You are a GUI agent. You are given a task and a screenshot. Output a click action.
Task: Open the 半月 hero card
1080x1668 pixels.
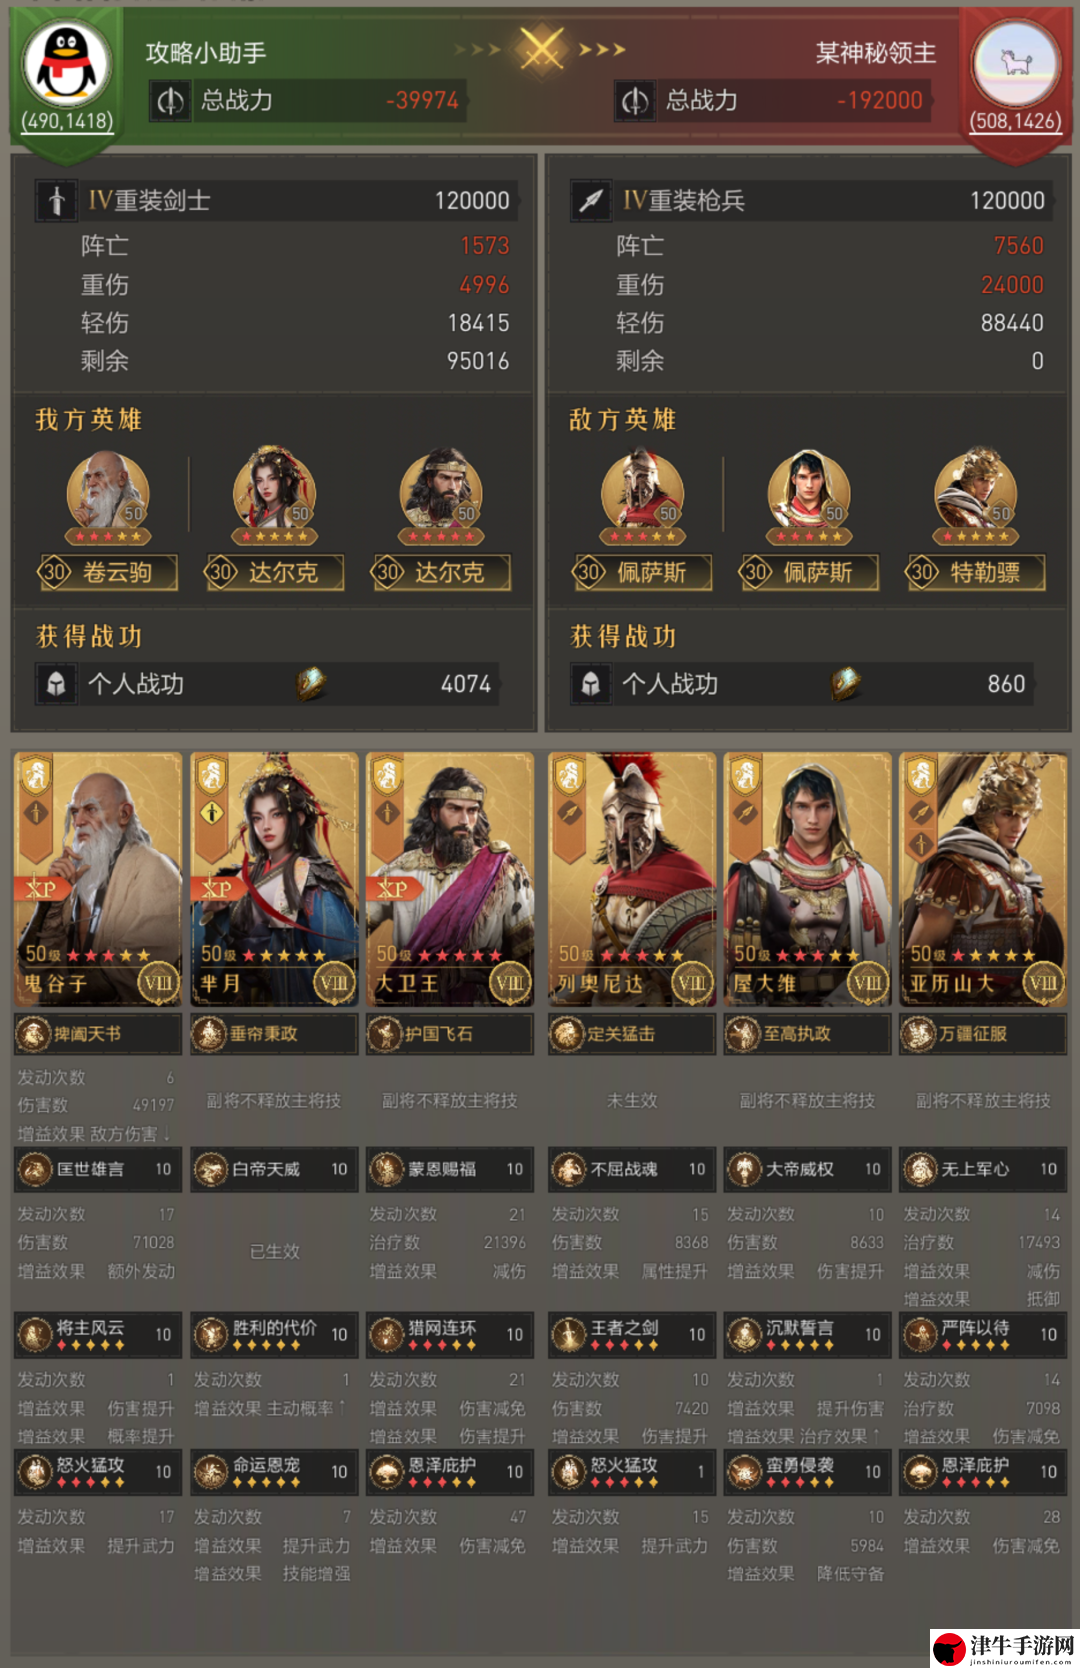[x=274, y=879]
